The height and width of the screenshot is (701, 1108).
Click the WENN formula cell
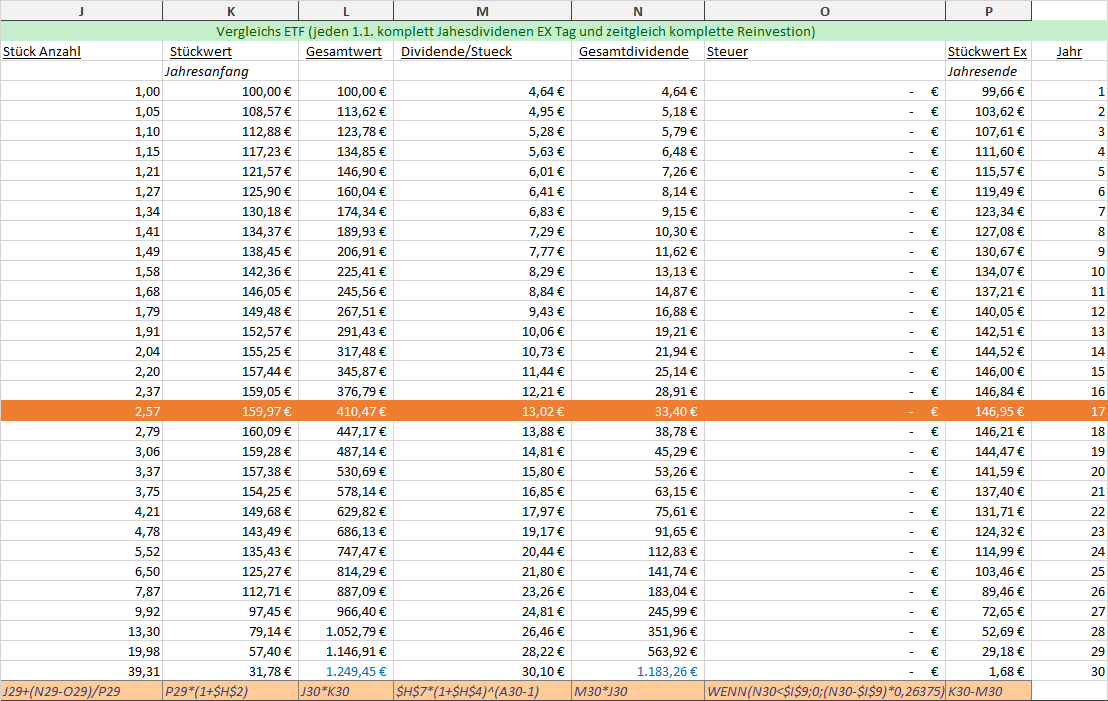(x=824, y=691)
